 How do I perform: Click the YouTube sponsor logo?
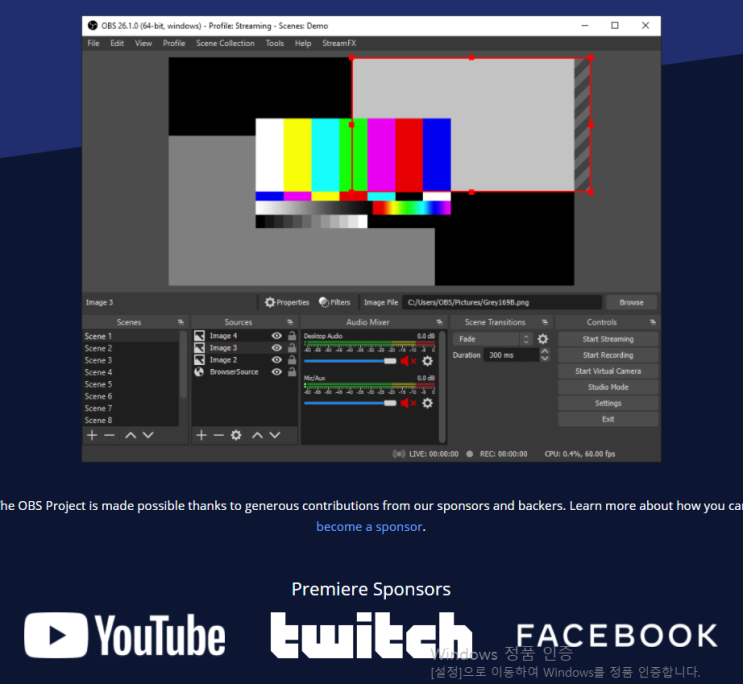(125, 635)
